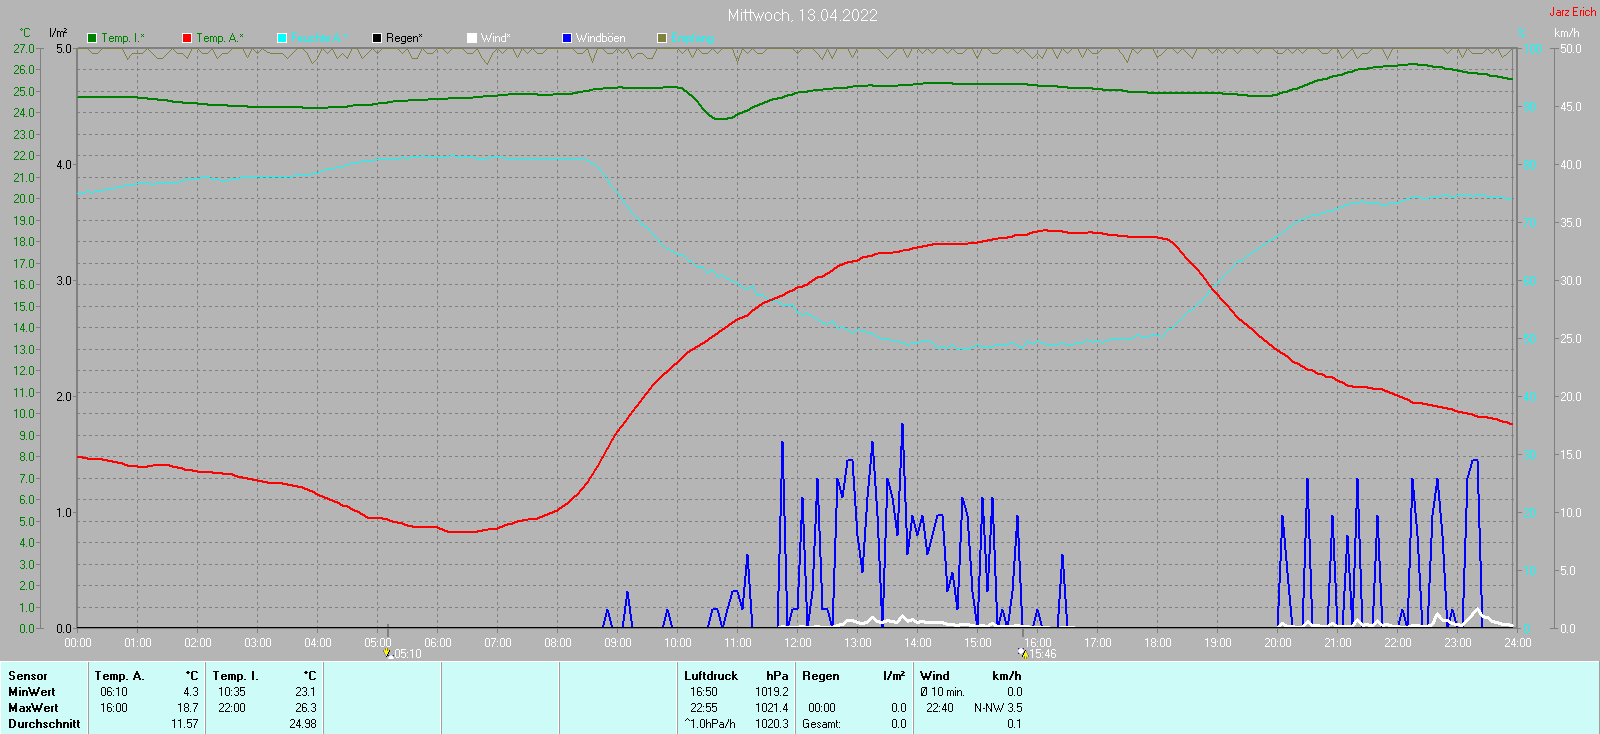Viewport: 1600px width, 734px height.
Task: Click the '12:00' time axis label
Action: click(x=798, y=643)
